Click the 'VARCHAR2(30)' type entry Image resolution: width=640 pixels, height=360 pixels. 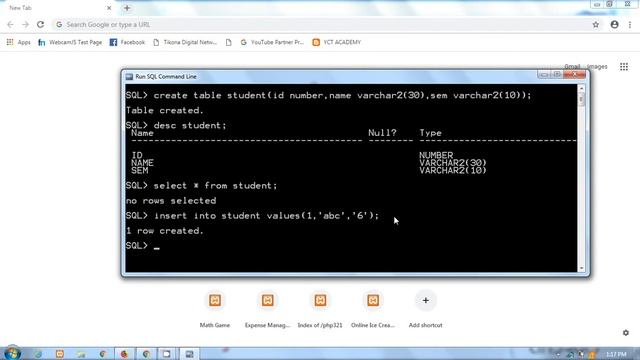(x=453, y=163)
